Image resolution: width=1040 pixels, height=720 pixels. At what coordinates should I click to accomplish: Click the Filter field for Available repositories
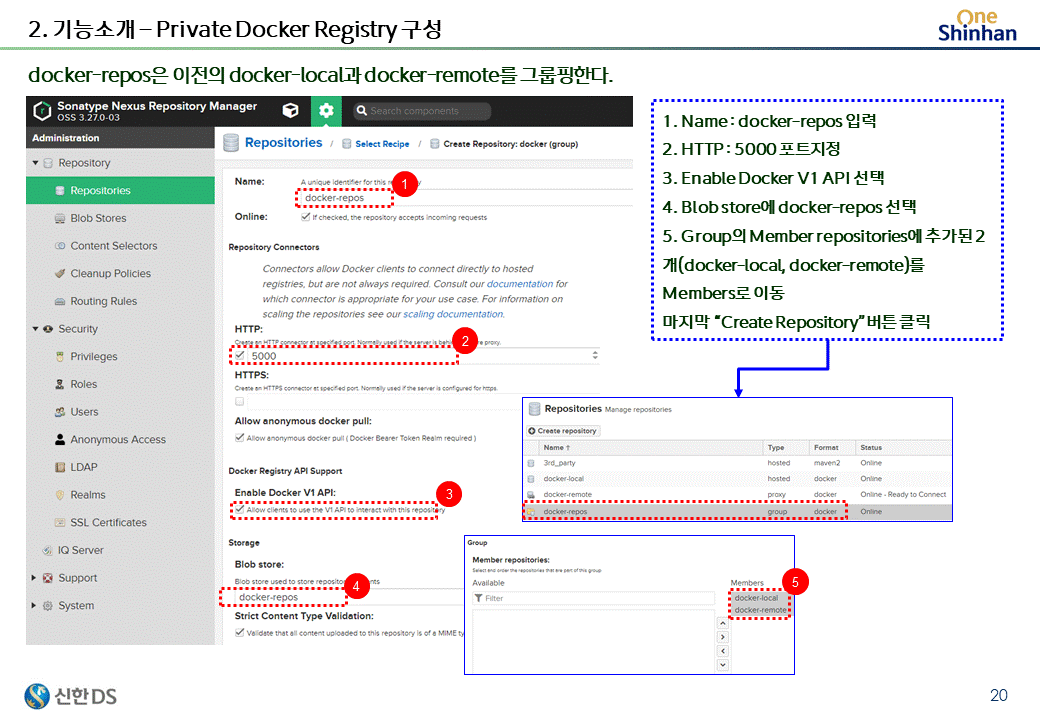click(593, 598)
